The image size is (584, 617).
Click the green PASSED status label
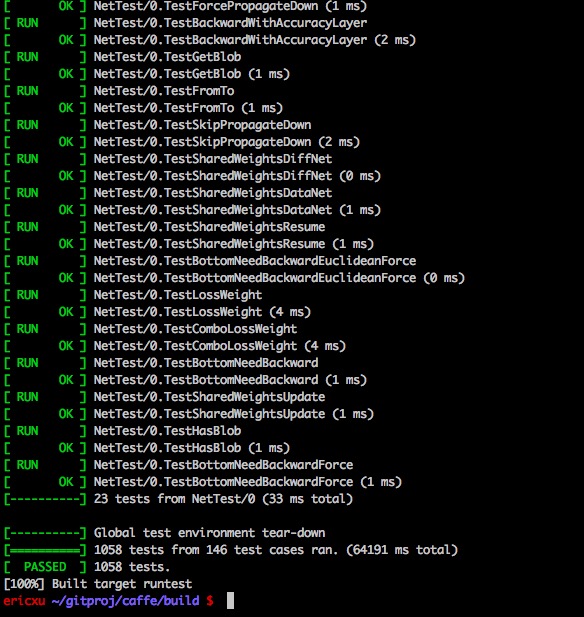pyautogui.click(x=45, y=567)
